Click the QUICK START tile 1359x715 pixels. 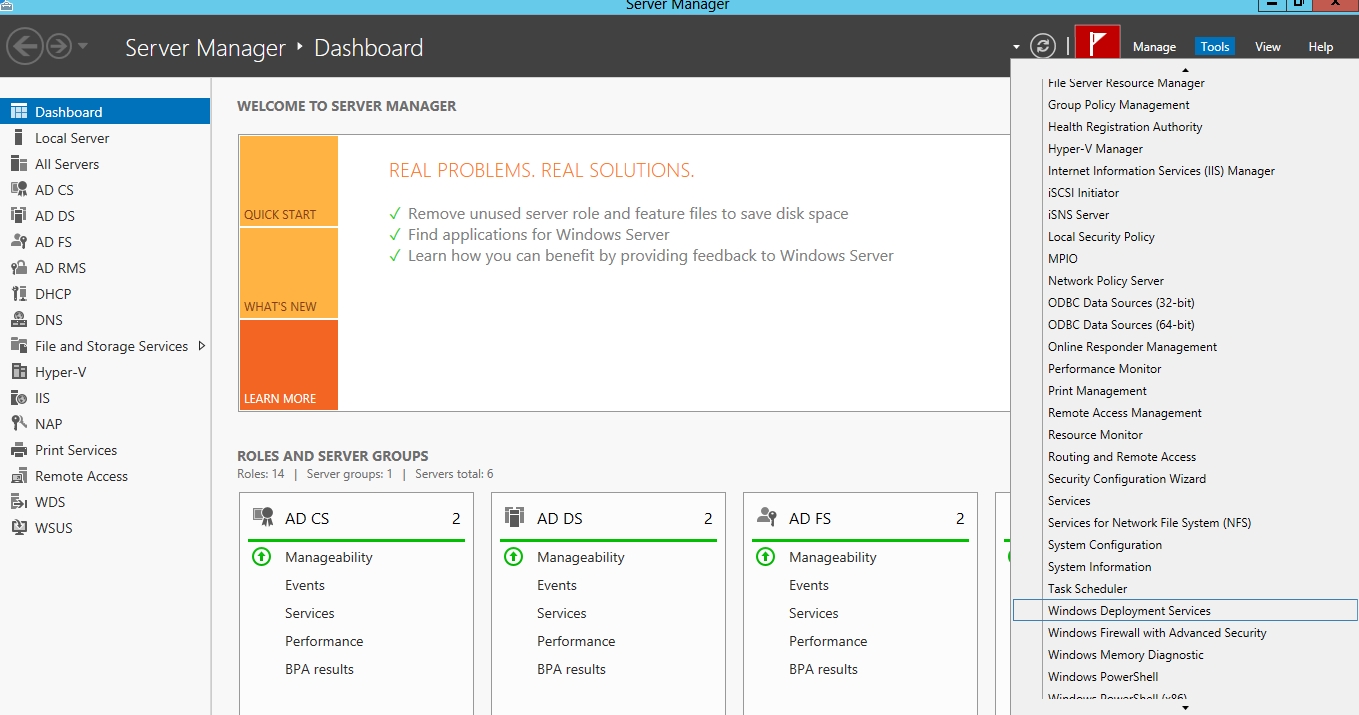[288, 182]
